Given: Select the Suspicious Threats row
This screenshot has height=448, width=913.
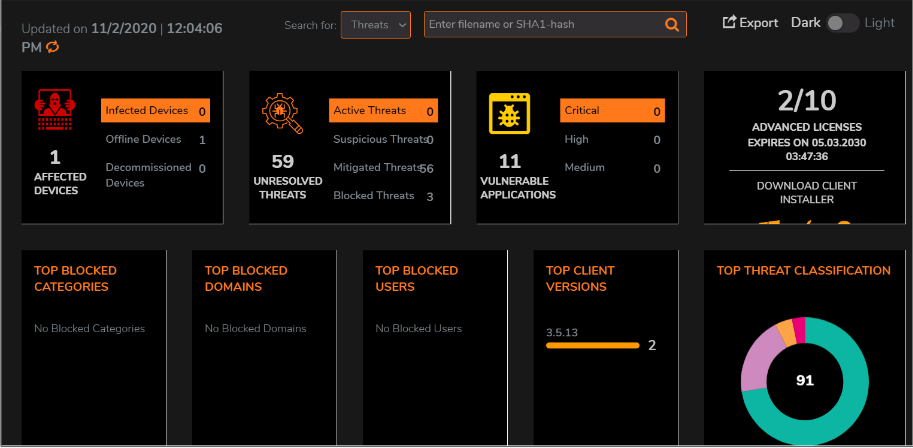Looking at the screenshot, I should point(383,139).
